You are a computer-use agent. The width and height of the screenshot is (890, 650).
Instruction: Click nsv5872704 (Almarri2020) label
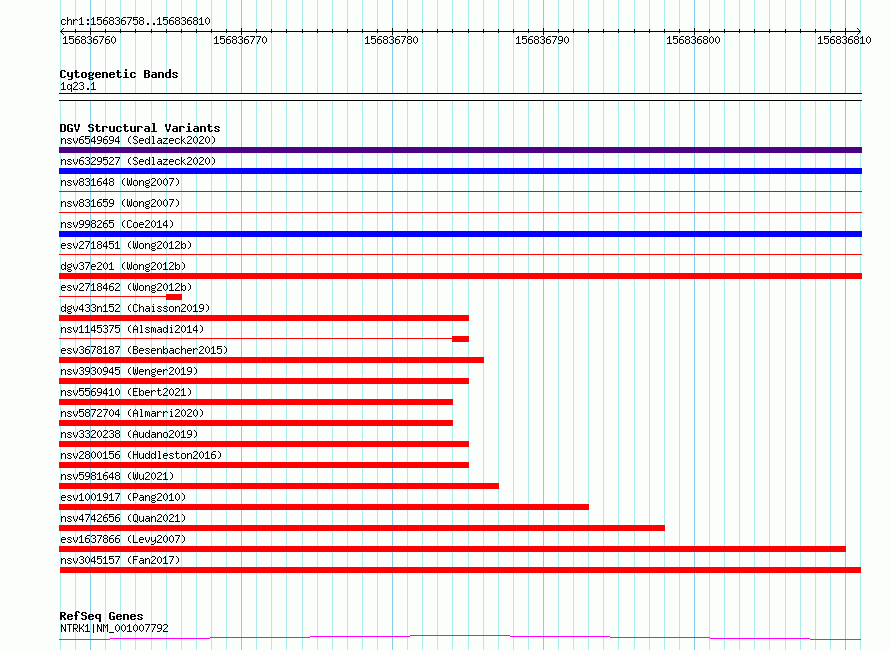[132, 413]
